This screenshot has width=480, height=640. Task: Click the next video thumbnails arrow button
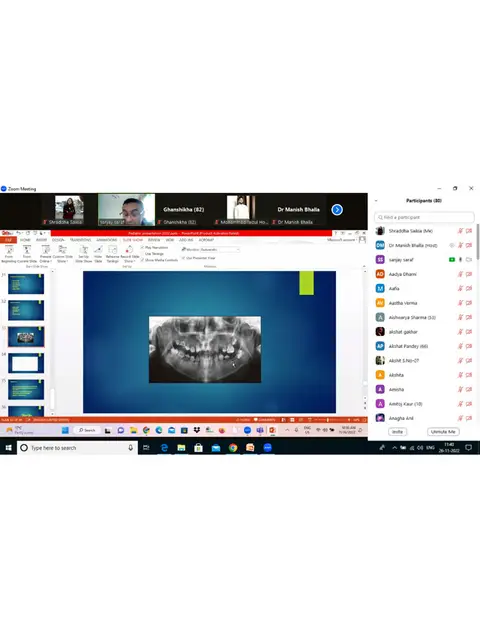coord(337,209)
